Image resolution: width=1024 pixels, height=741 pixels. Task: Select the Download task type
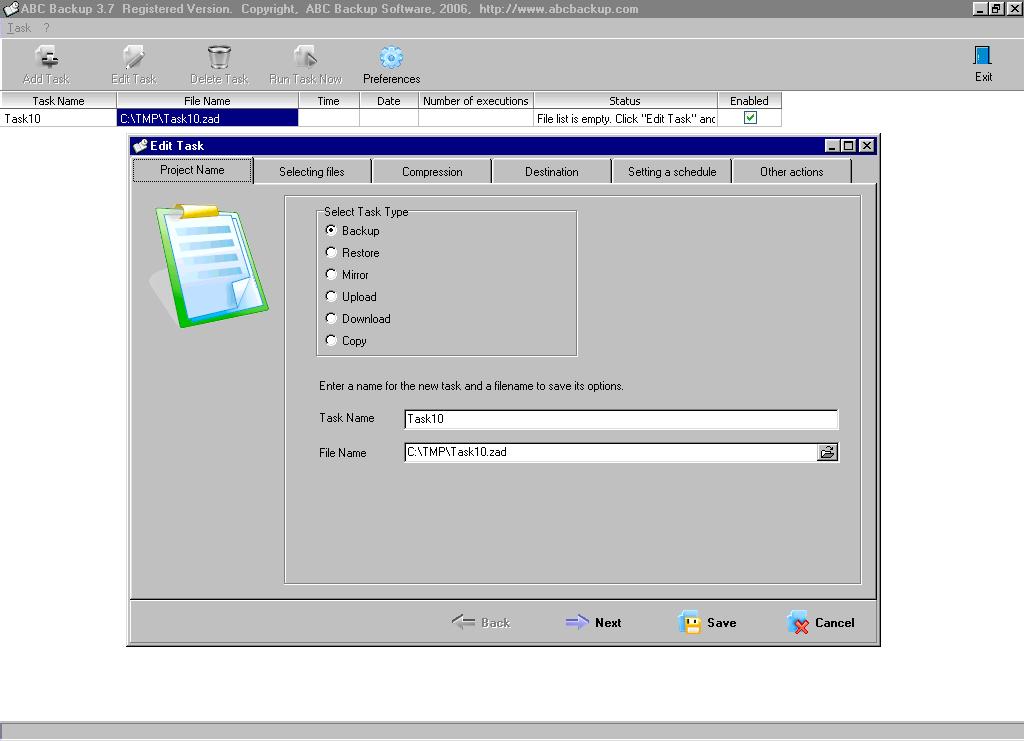pyautogui.click(x=331, y=319)
